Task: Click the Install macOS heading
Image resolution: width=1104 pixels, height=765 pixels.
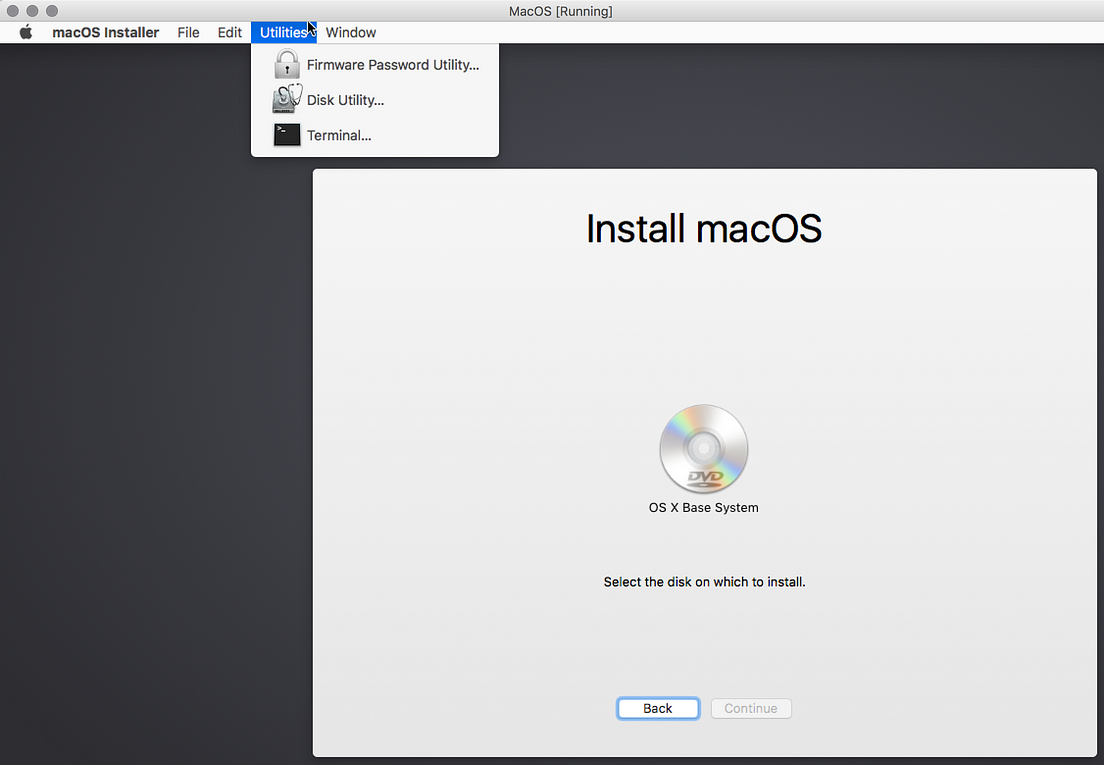Action: click(x=703, y=229)
